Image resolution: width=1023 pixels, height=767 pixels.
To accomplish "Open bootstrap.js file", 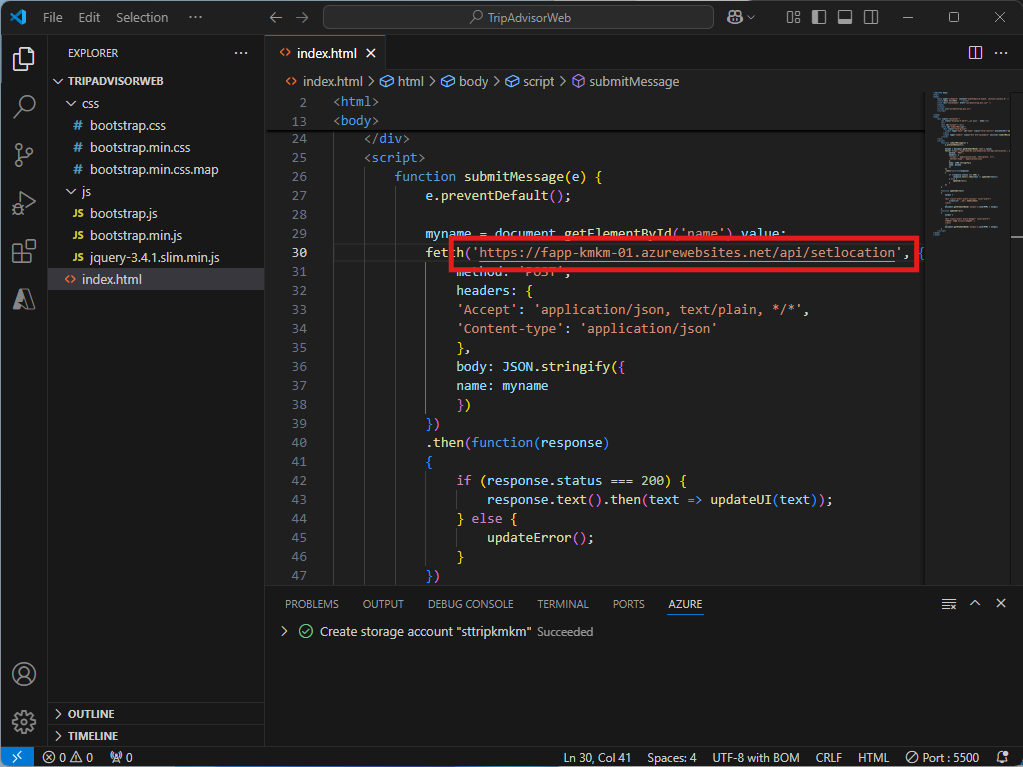I will point(156,213).
